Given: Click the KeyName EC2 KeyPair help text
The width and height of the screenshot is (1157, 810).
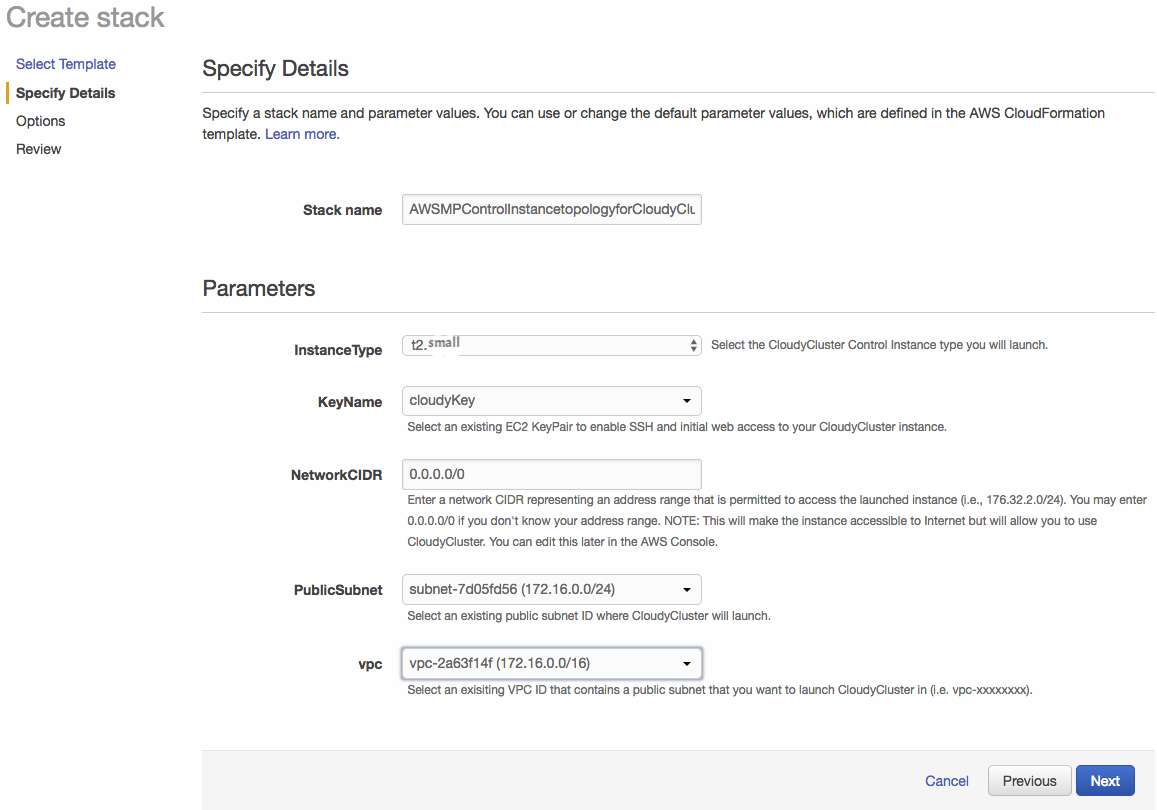Looking at the screenshot, I should coord(677,426).
